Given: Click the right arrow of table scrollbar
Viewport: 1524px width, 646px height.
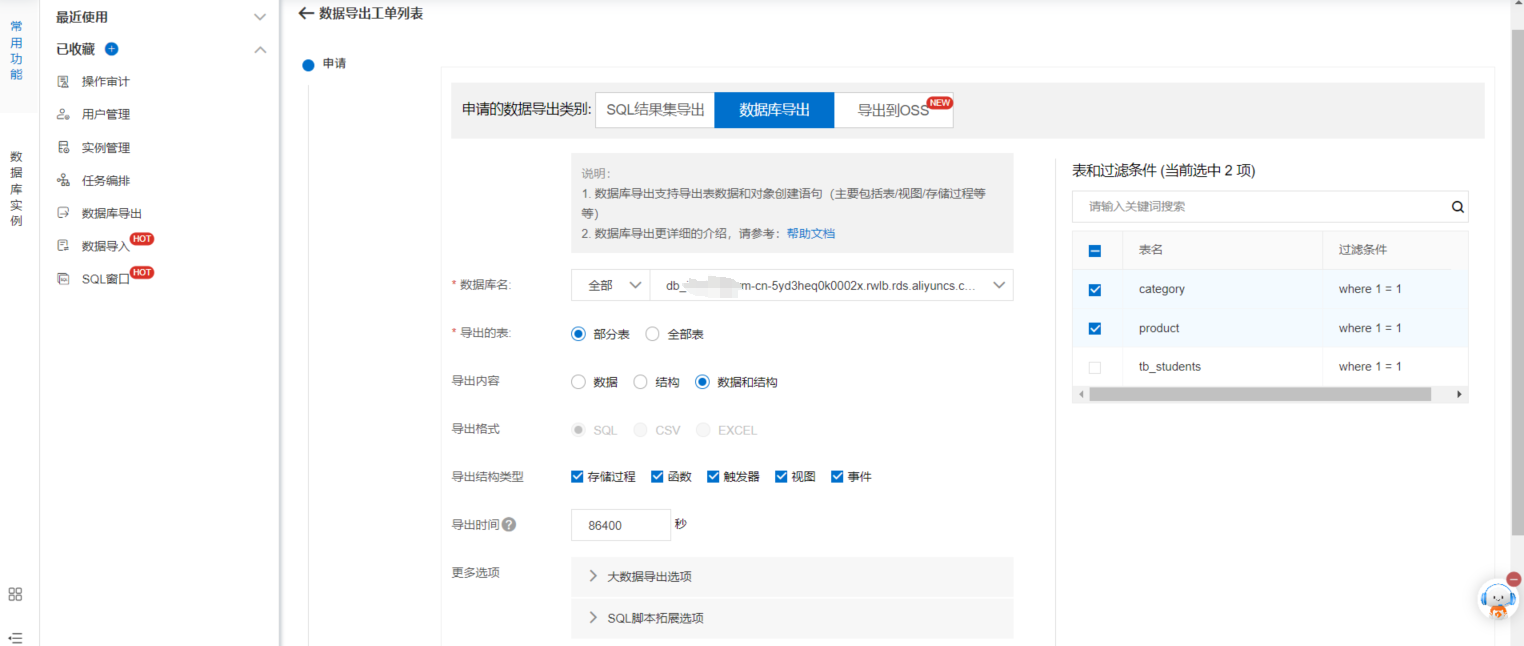Looking at the screenshot, I should 1460,395.
